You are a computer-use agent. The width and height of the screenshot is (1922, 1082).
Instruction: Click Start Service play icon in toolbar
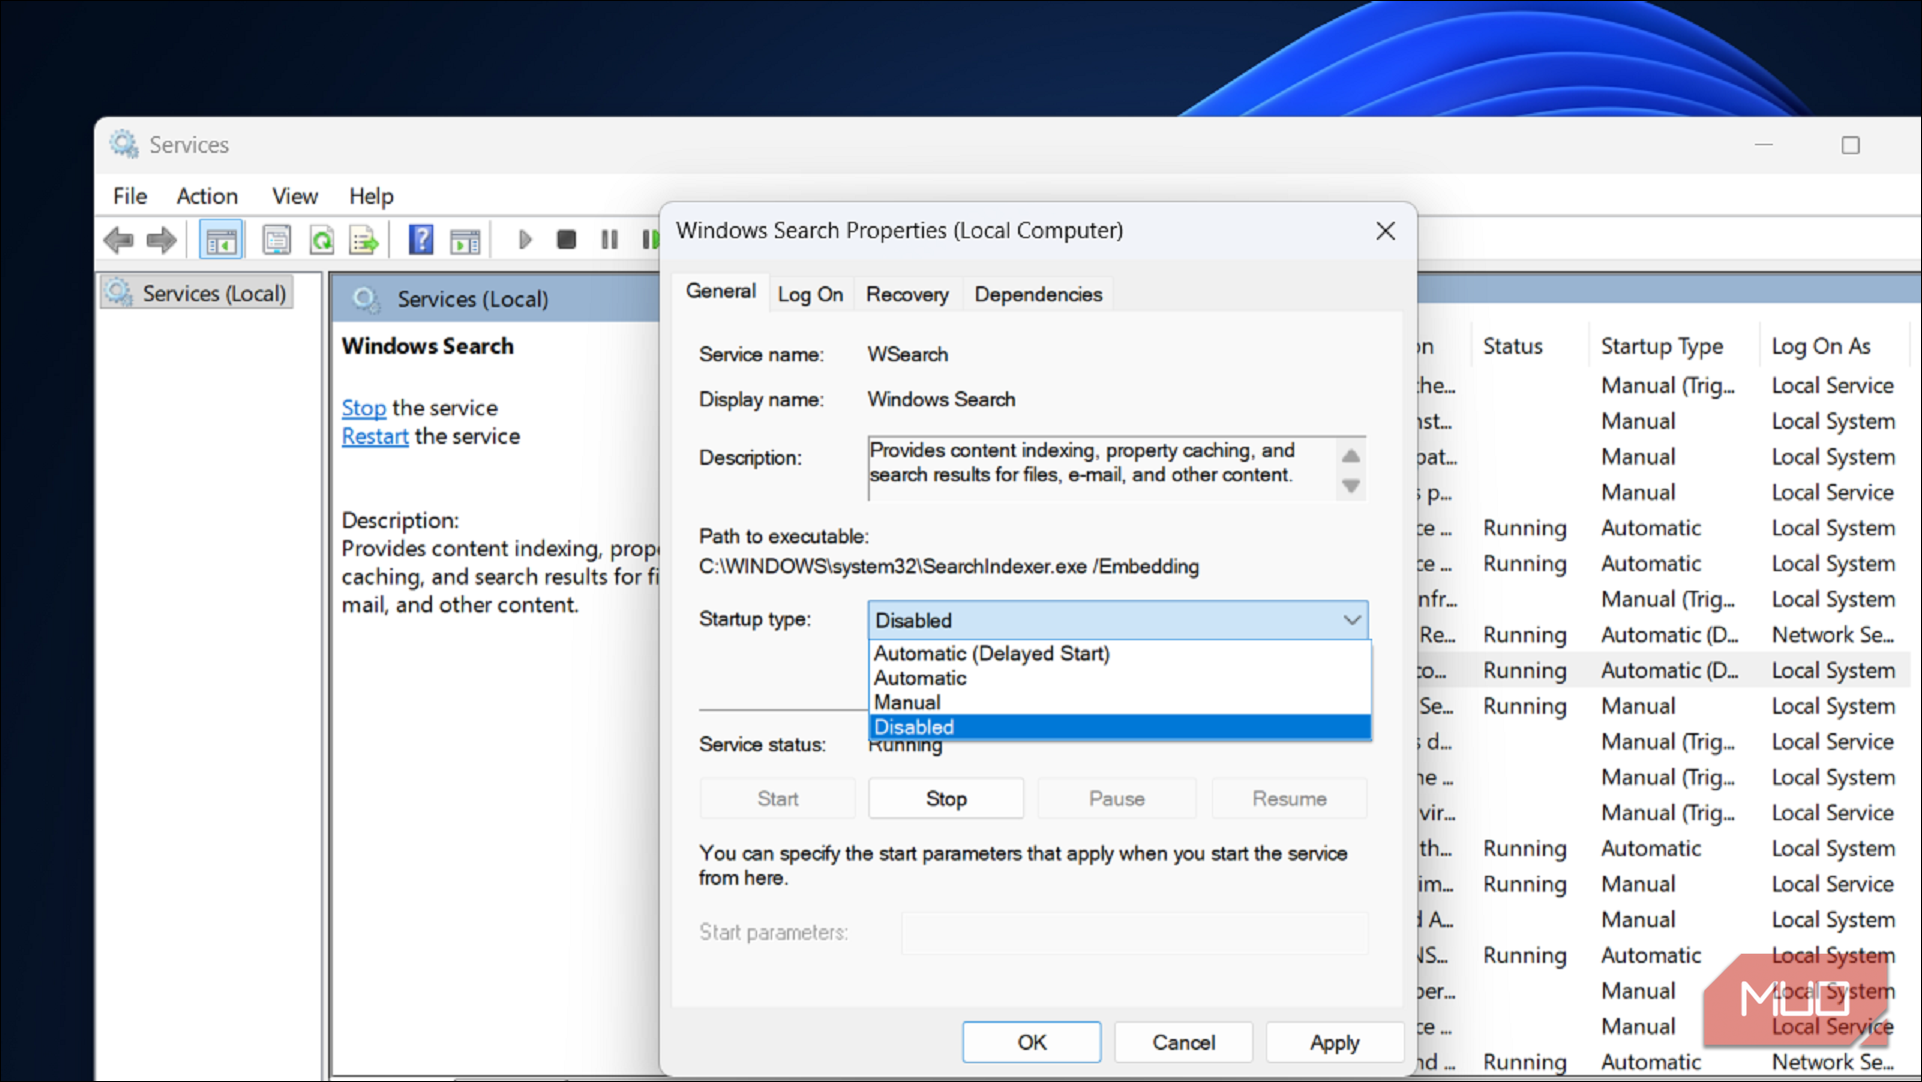click(525, 240)
